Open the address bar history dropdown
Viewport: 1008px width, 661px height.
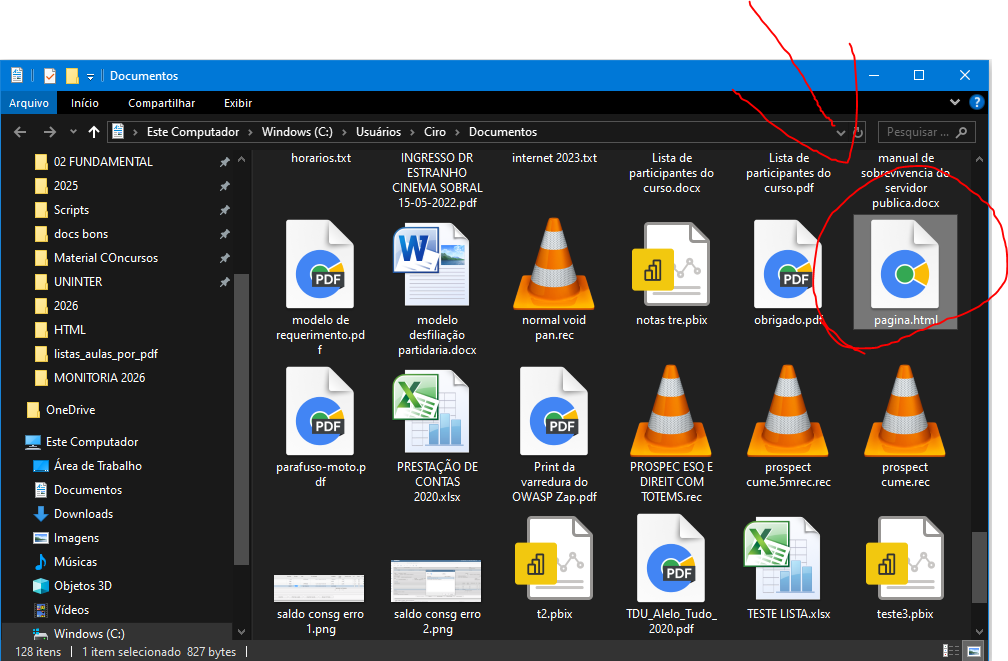(839, 132)
